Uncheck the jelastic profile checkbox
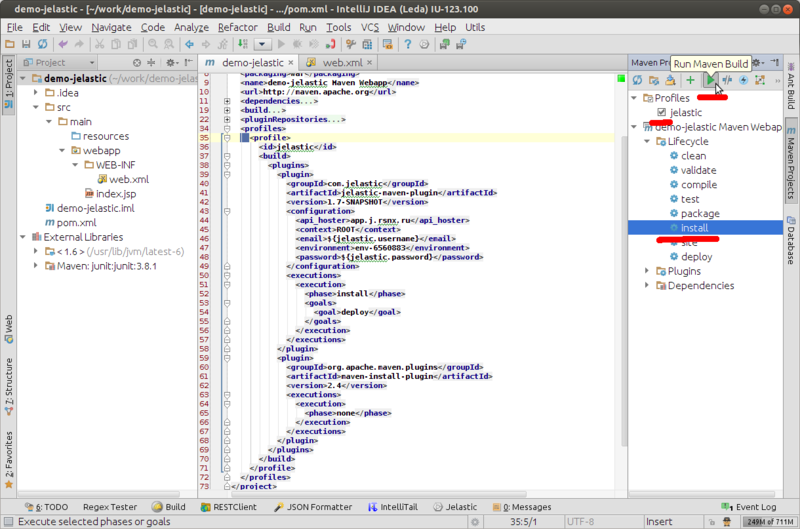 [x=662, y=113]
